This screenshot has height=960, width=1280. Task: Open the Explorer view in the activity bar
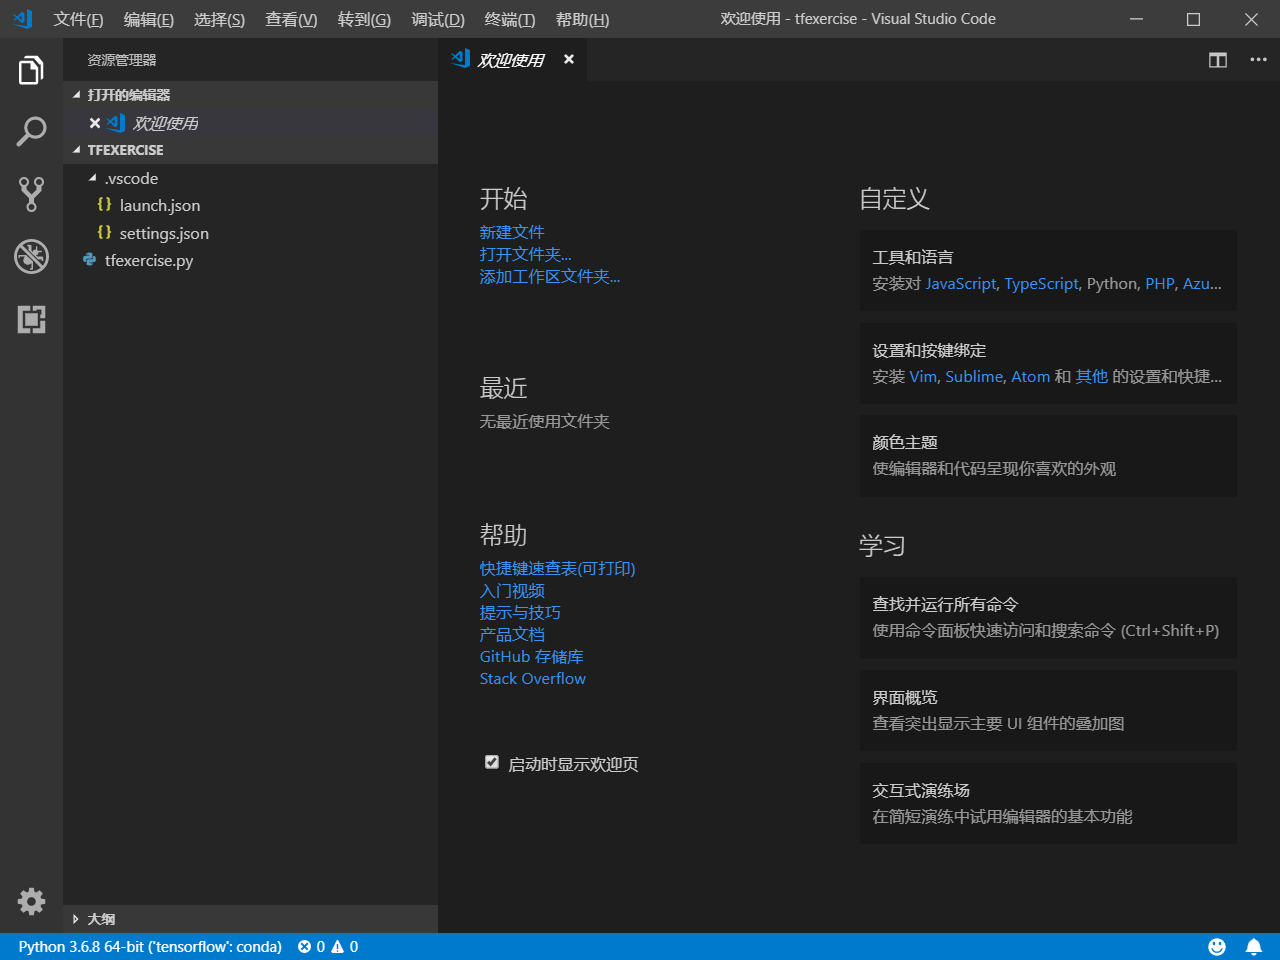31,70
